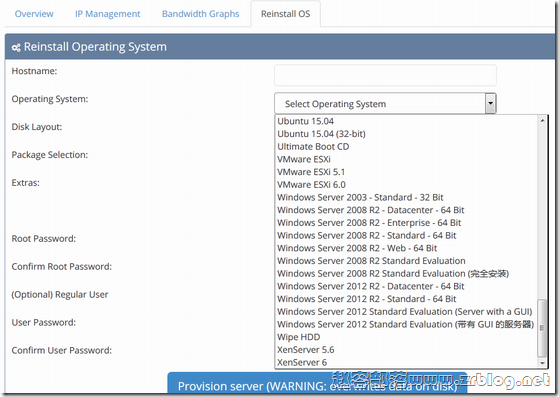Choose Windows Server 2008 R2 Standard 64 Bit
This screenshot has height=397, width=559.
[x=406, y=236]
